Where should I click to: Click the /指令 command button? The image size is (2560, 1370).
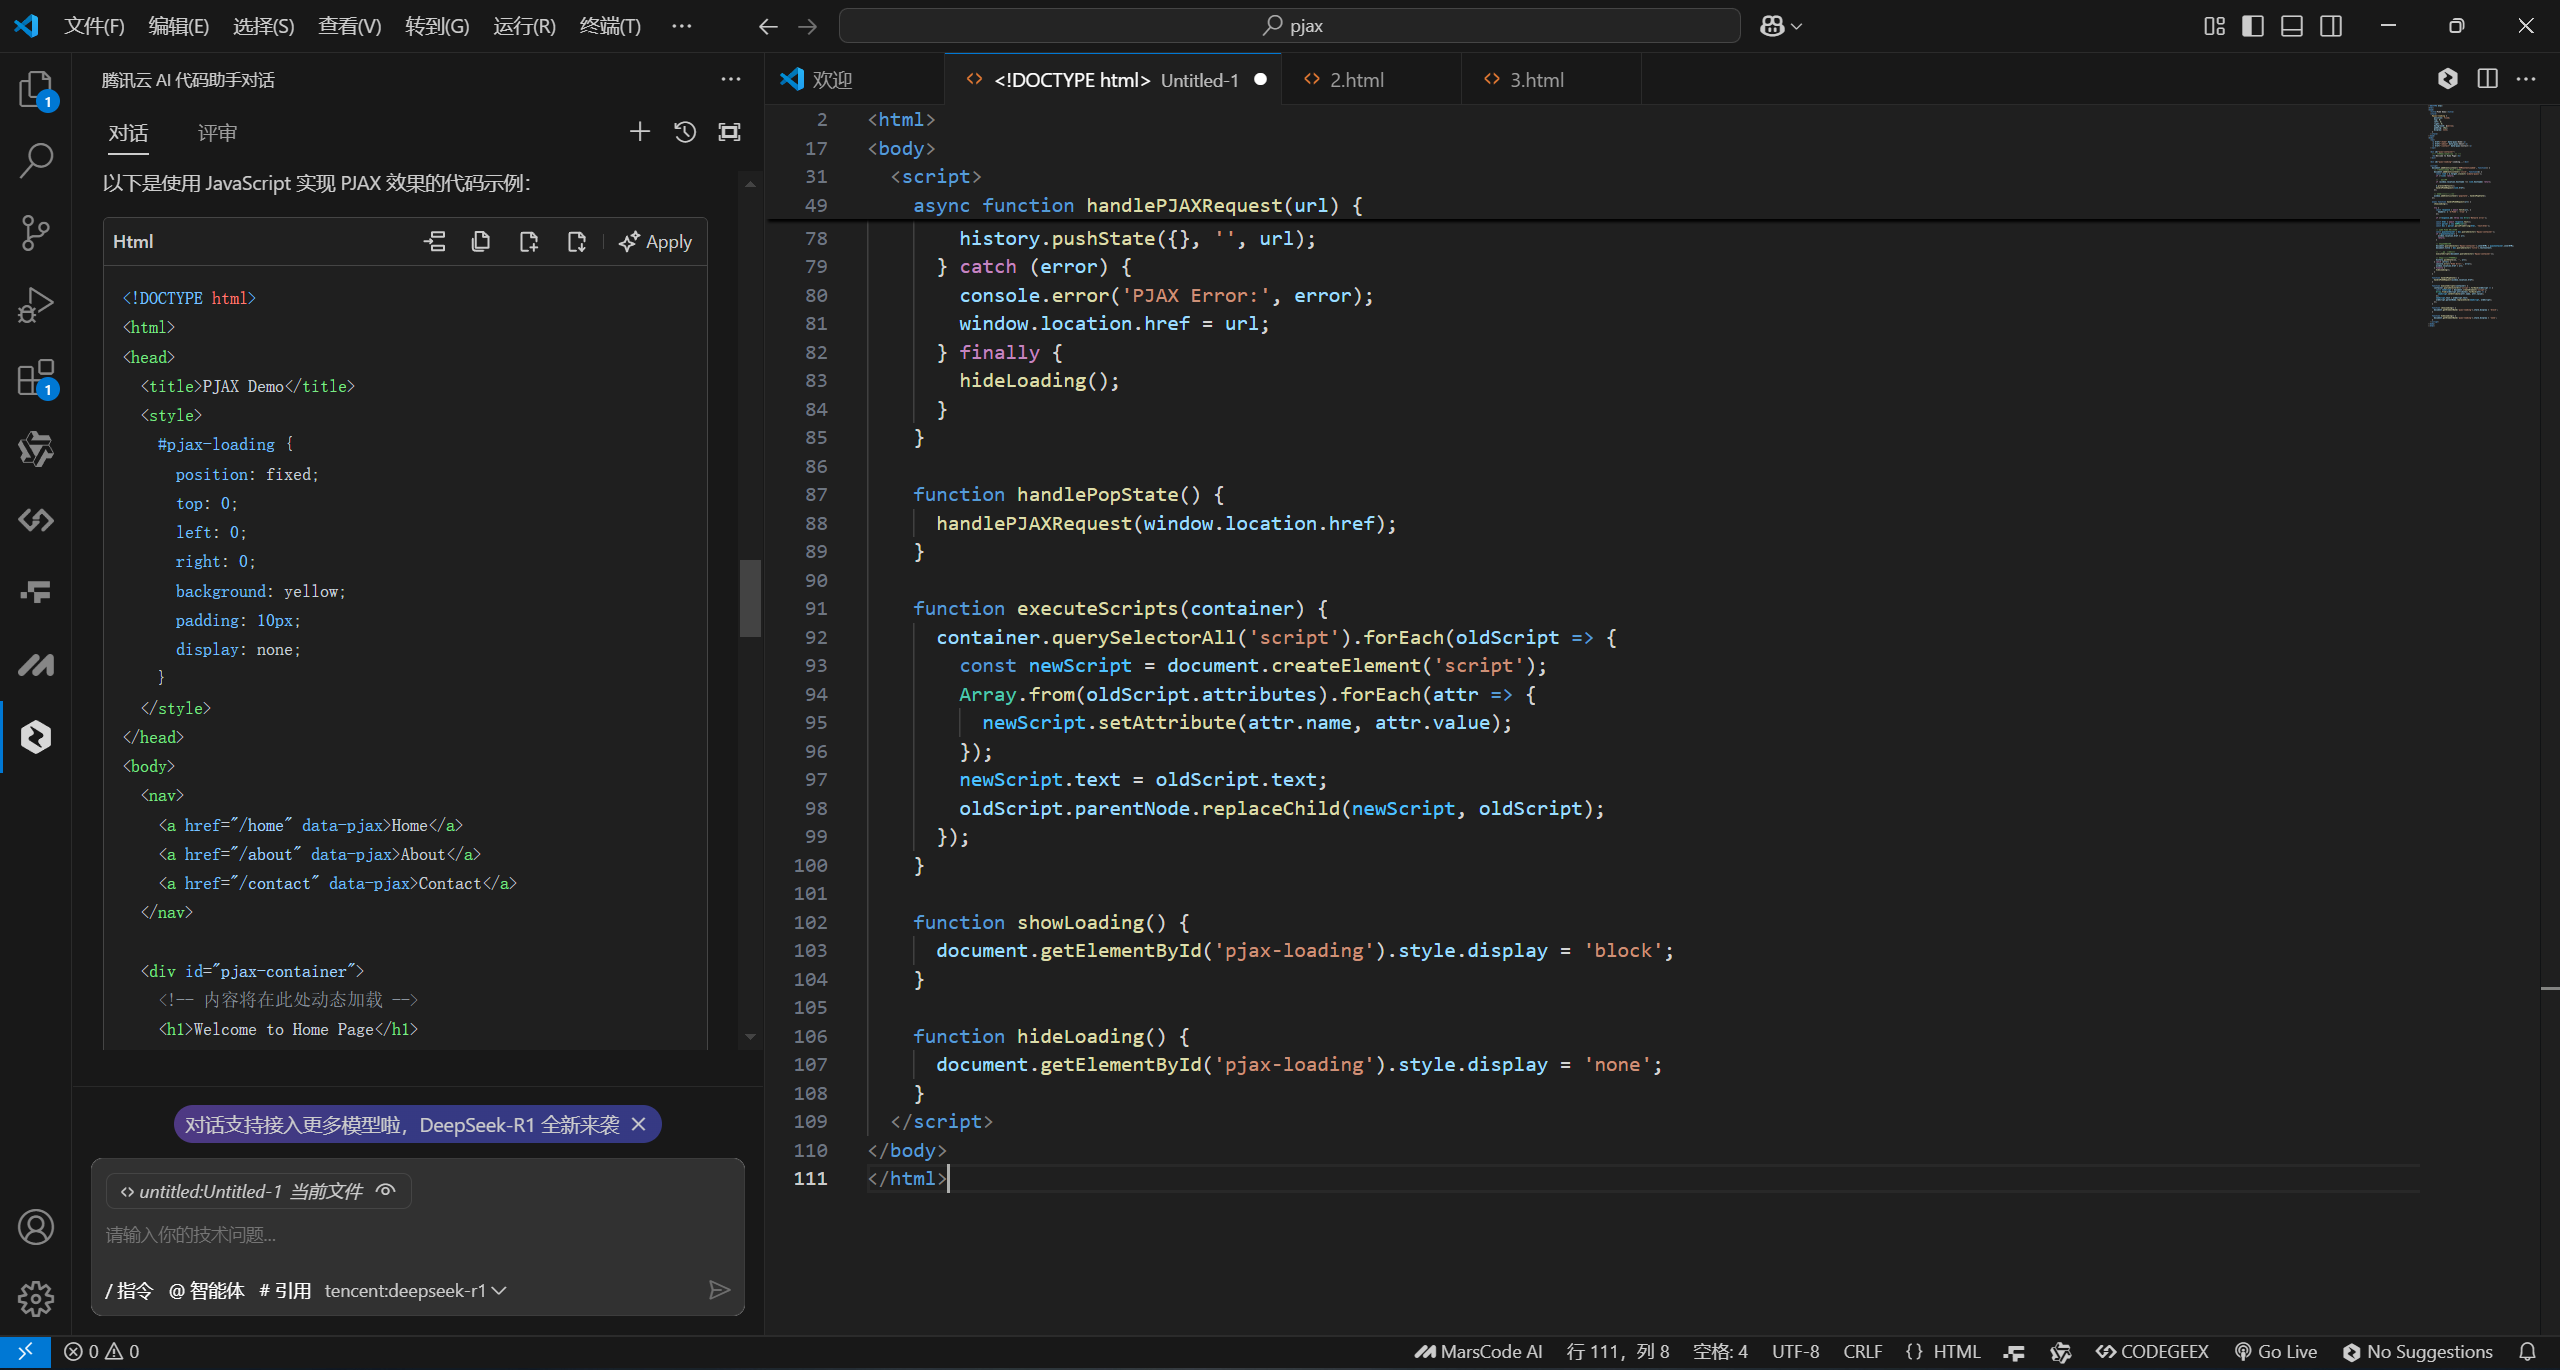pyautogui.click(x=129, y=1290)
